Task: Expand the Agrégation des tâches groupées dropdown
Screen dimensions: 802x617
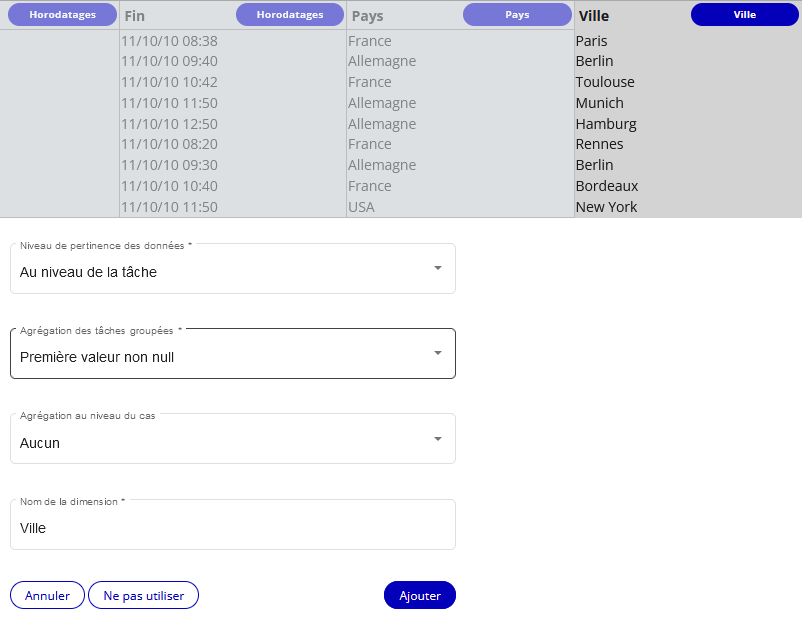Action: 232,355
